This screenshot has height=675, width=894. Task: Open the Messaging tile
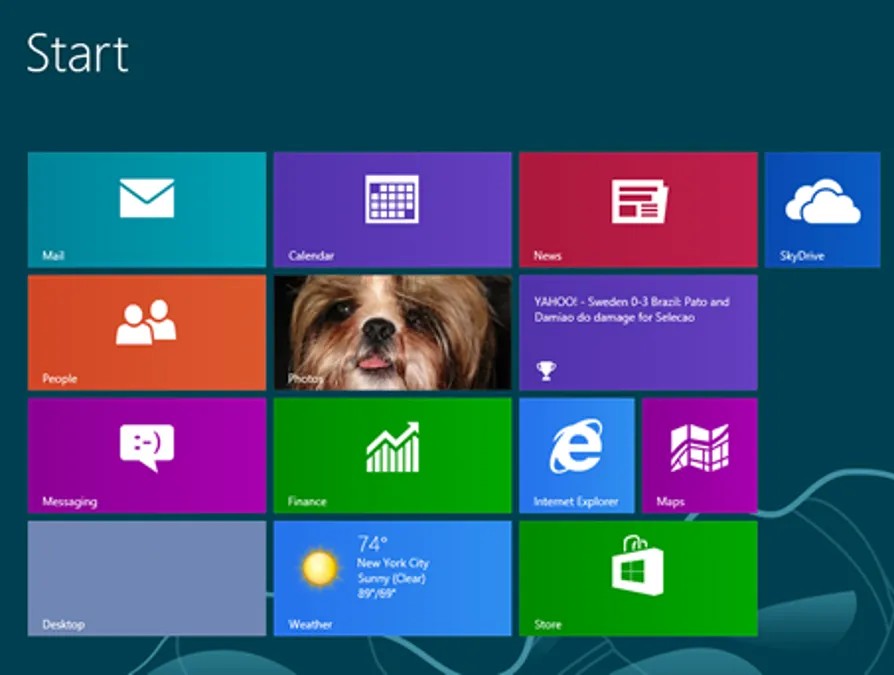click(147, 455)
